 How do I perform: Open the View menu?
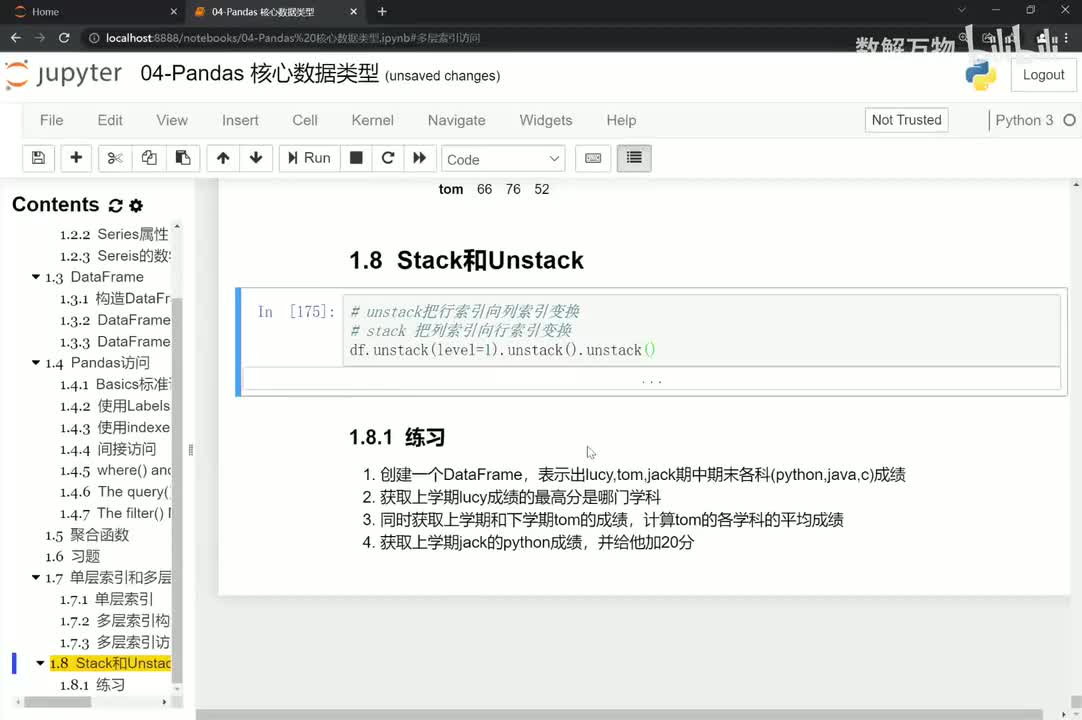click(172, 120)
